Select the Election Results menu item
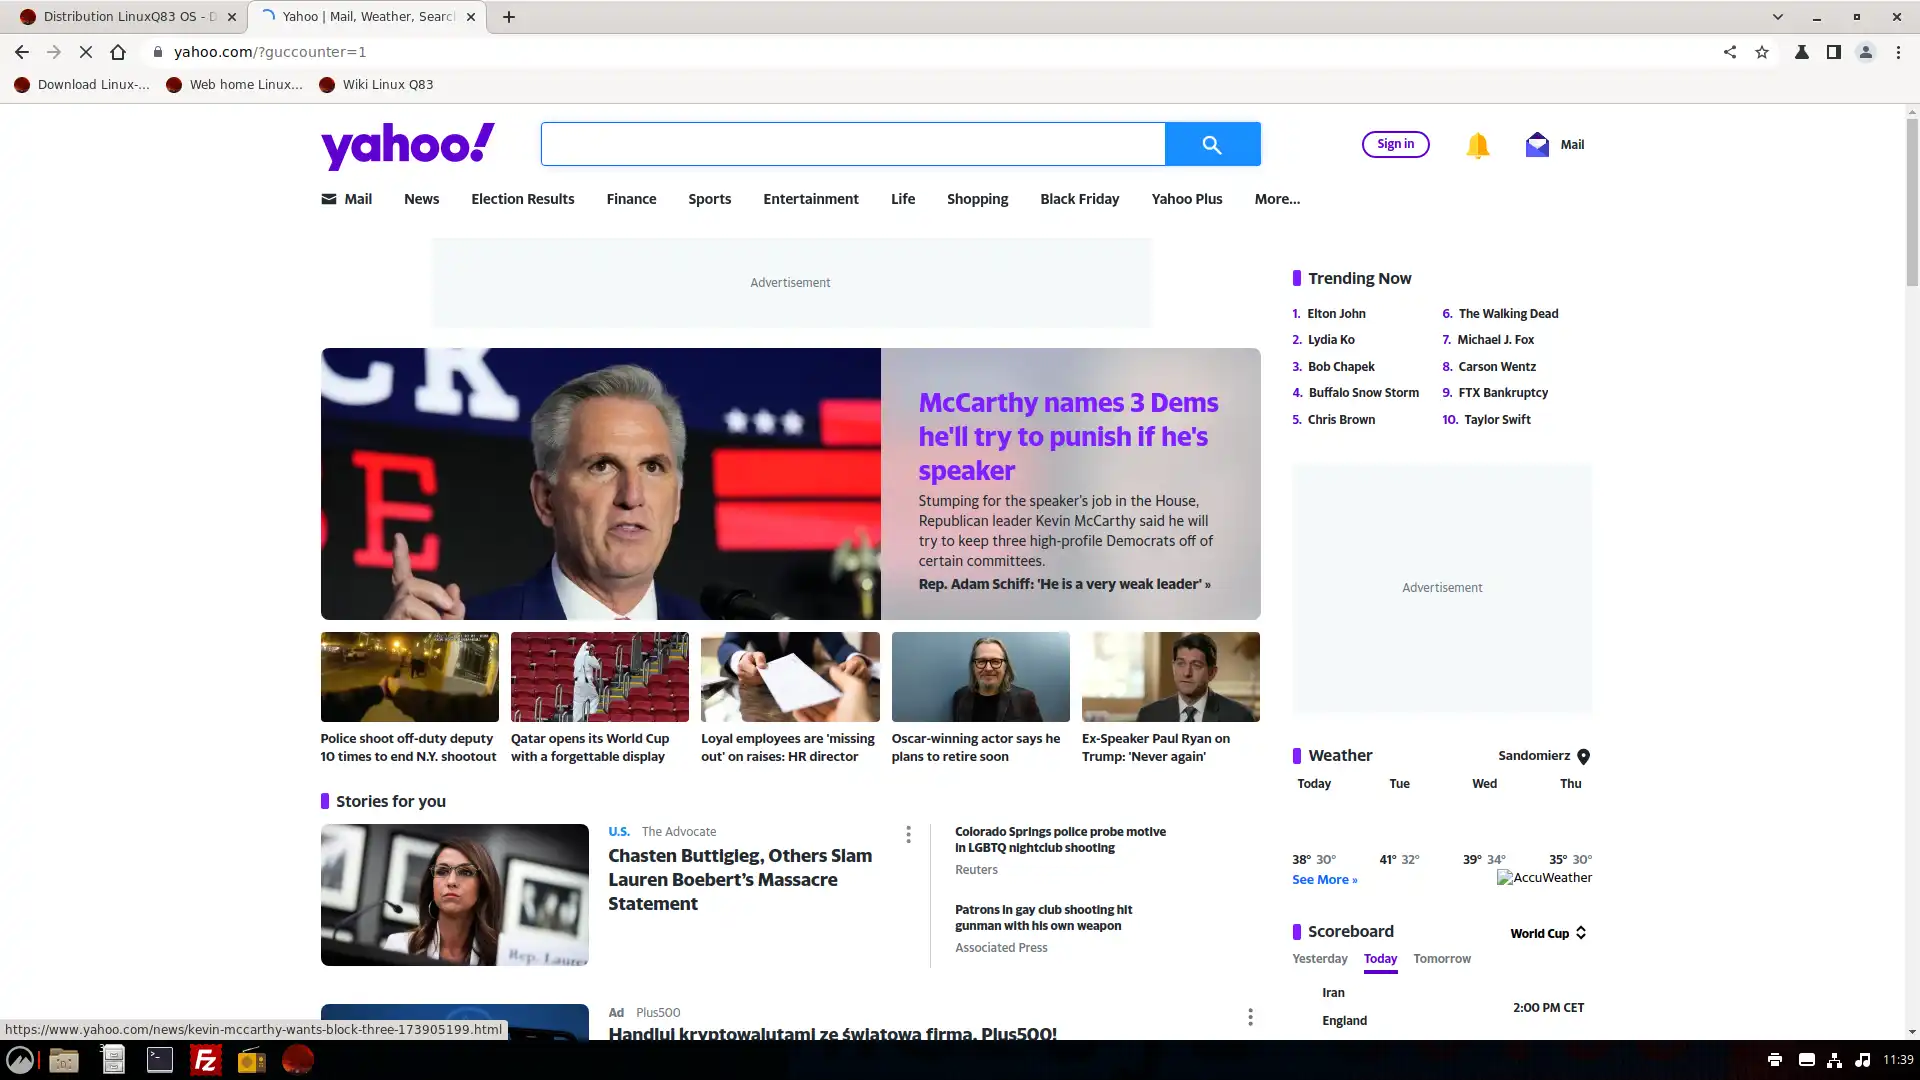 point(522,199)
